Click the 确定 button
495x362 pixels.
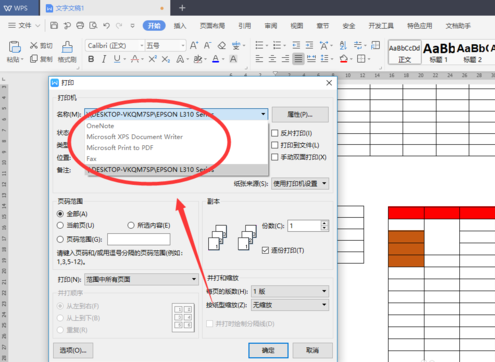pyautogui.click(x=268, y=350)
